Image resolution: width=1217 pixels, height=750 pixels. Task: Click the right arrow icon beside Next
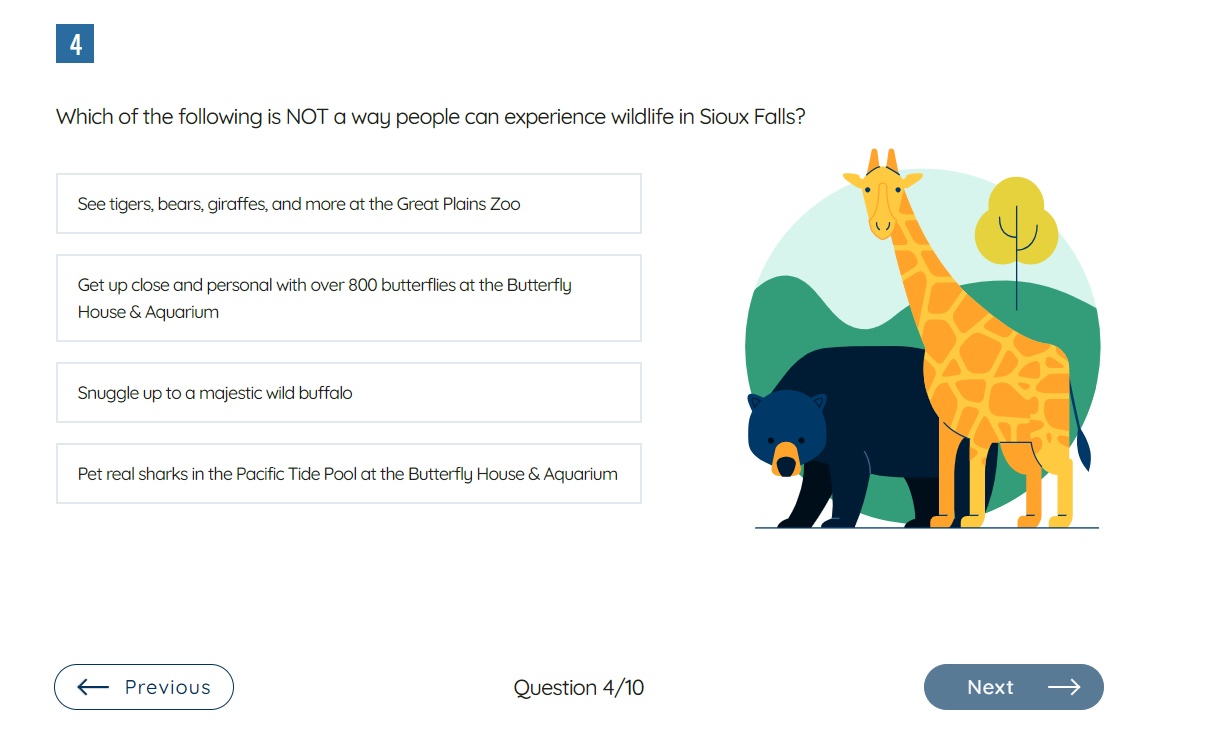[x=1064, y=687]
